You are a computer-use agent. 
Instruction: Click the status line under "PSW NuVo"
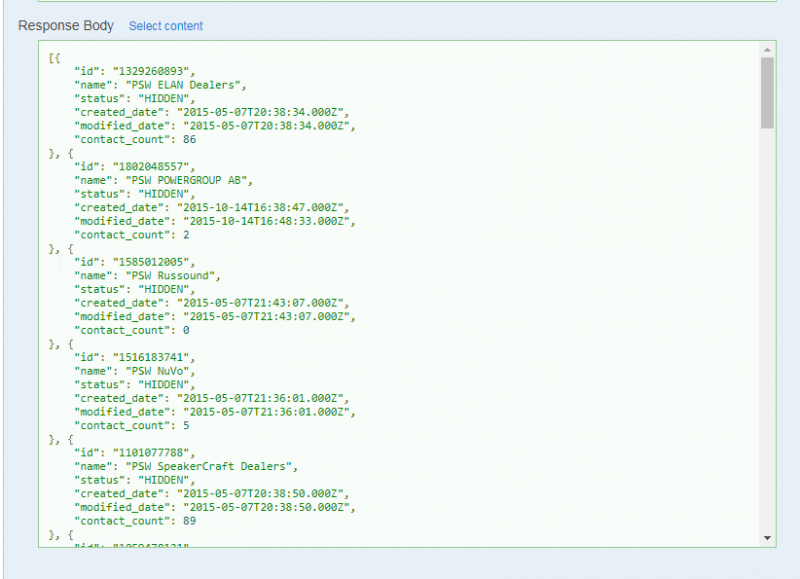point(135,385)
